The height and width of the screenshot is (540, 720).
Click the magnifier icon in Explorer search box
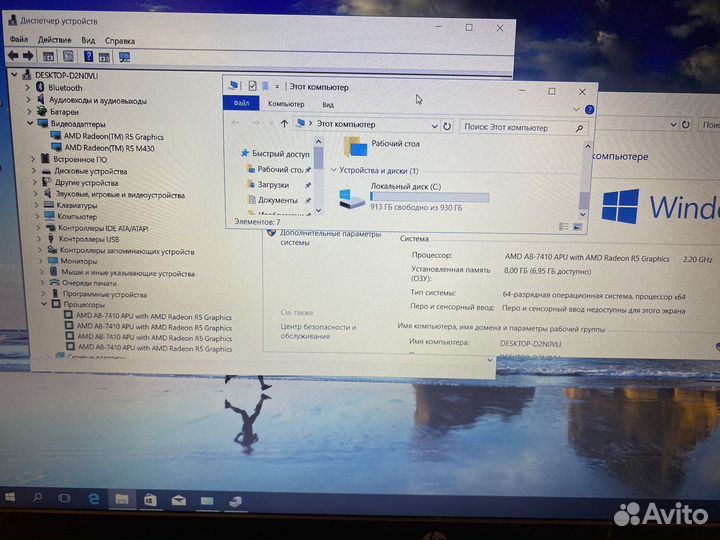coord(579,129)
